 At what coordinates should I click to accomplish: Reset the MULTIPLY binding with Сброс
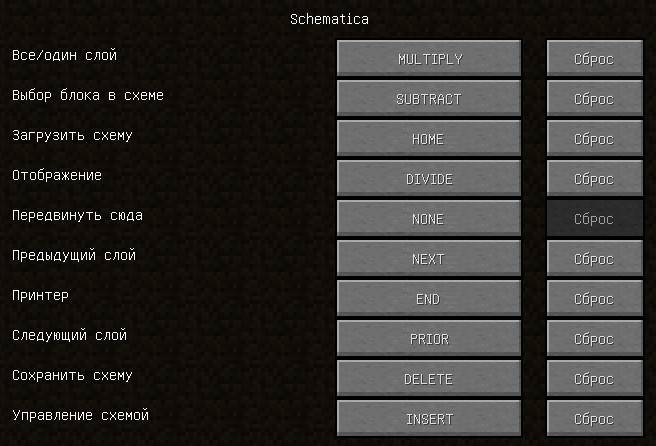coord(594,59)
